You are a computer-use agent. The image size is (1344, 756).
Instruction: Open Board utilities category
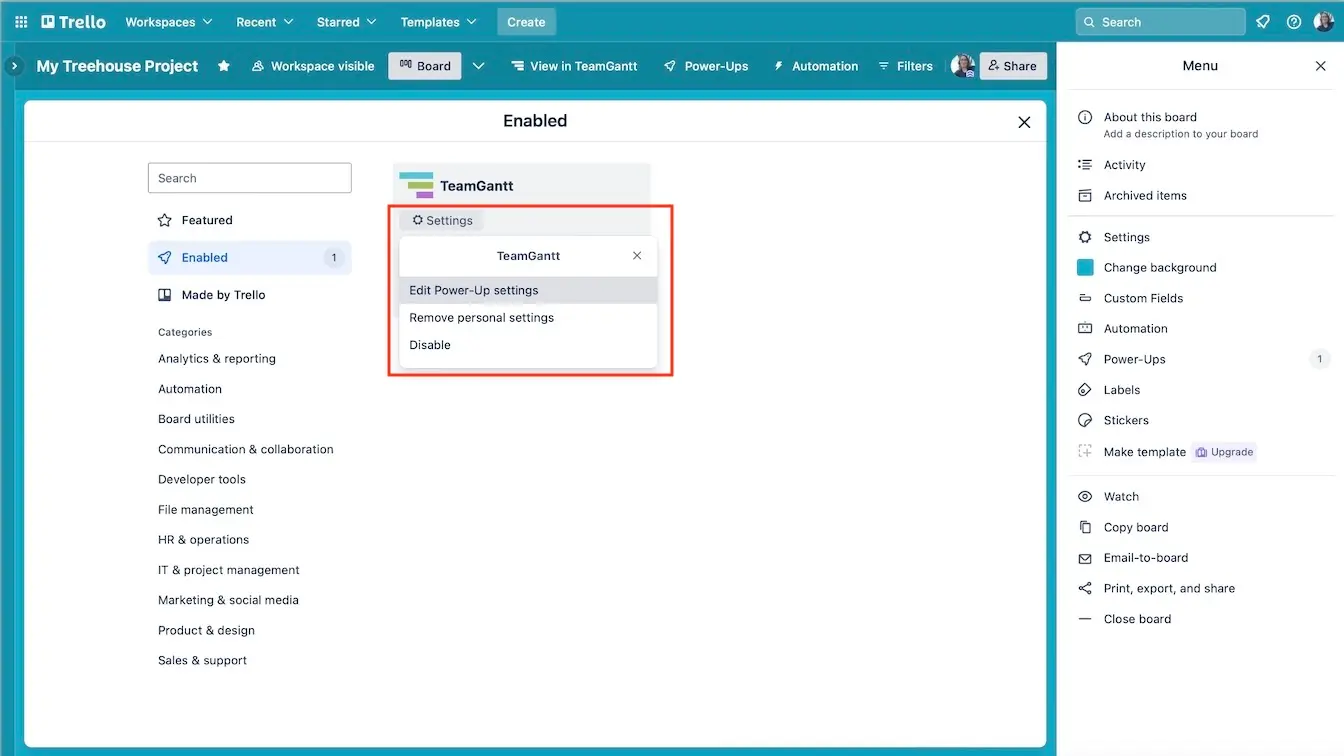click(x=196, y=419)
